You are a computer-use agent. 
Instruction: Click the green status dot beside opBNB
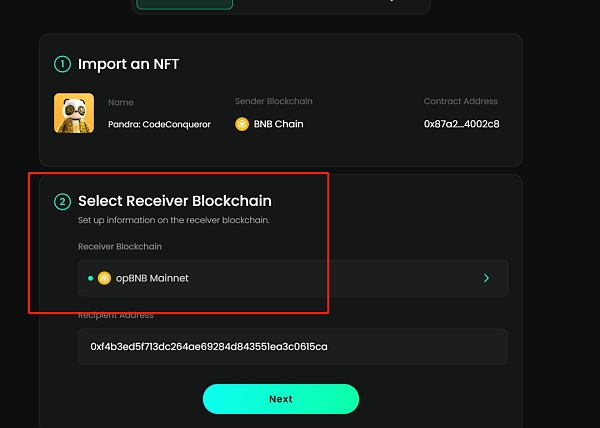coord(90,278)
